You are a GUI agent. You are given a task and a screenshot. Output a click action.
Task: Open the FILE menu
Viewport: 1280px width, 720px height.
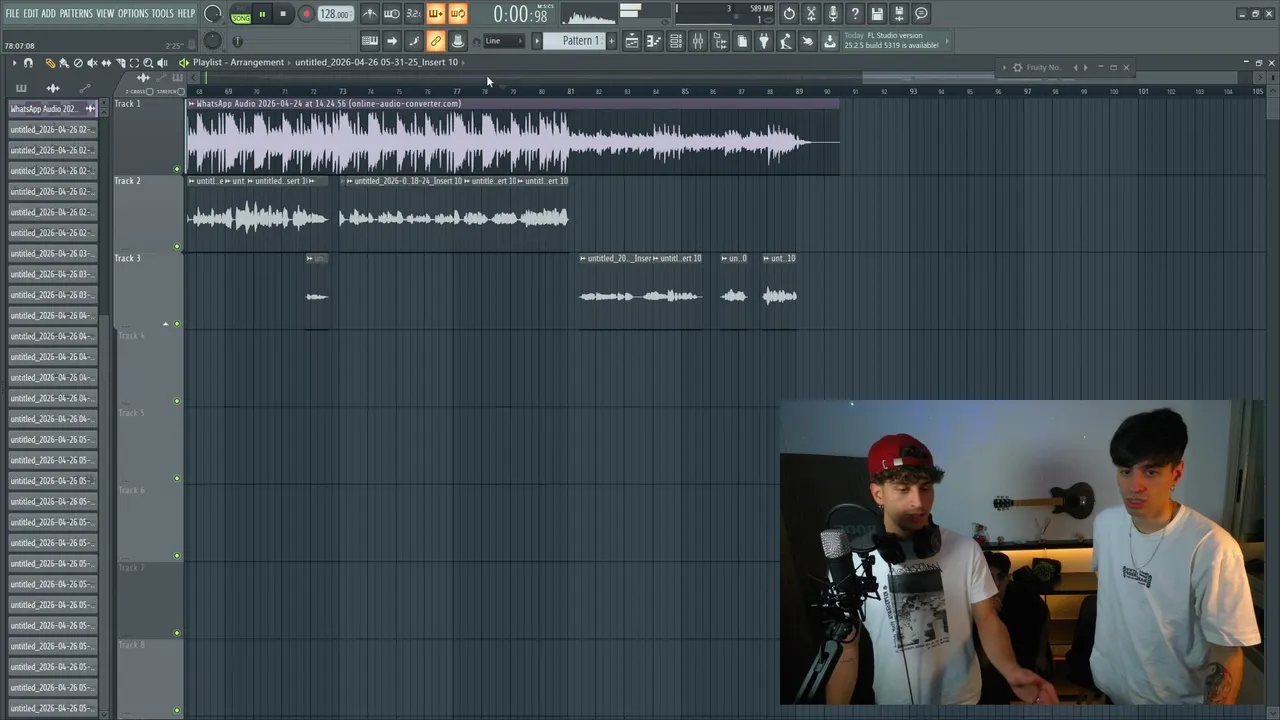12,14
